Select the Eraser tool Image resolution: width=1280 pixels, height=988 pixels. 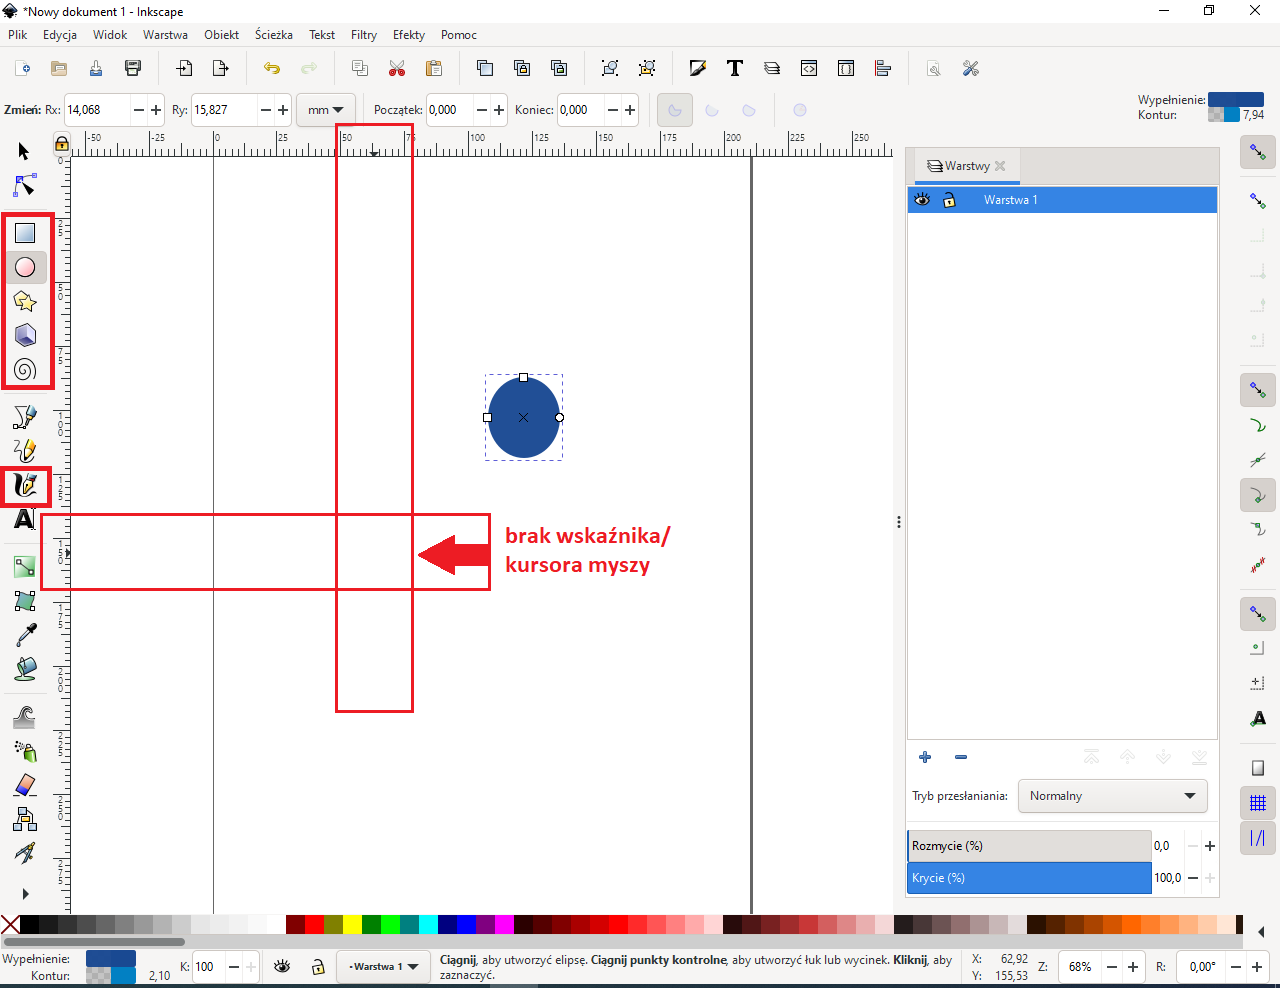click(x=25, y=785)
